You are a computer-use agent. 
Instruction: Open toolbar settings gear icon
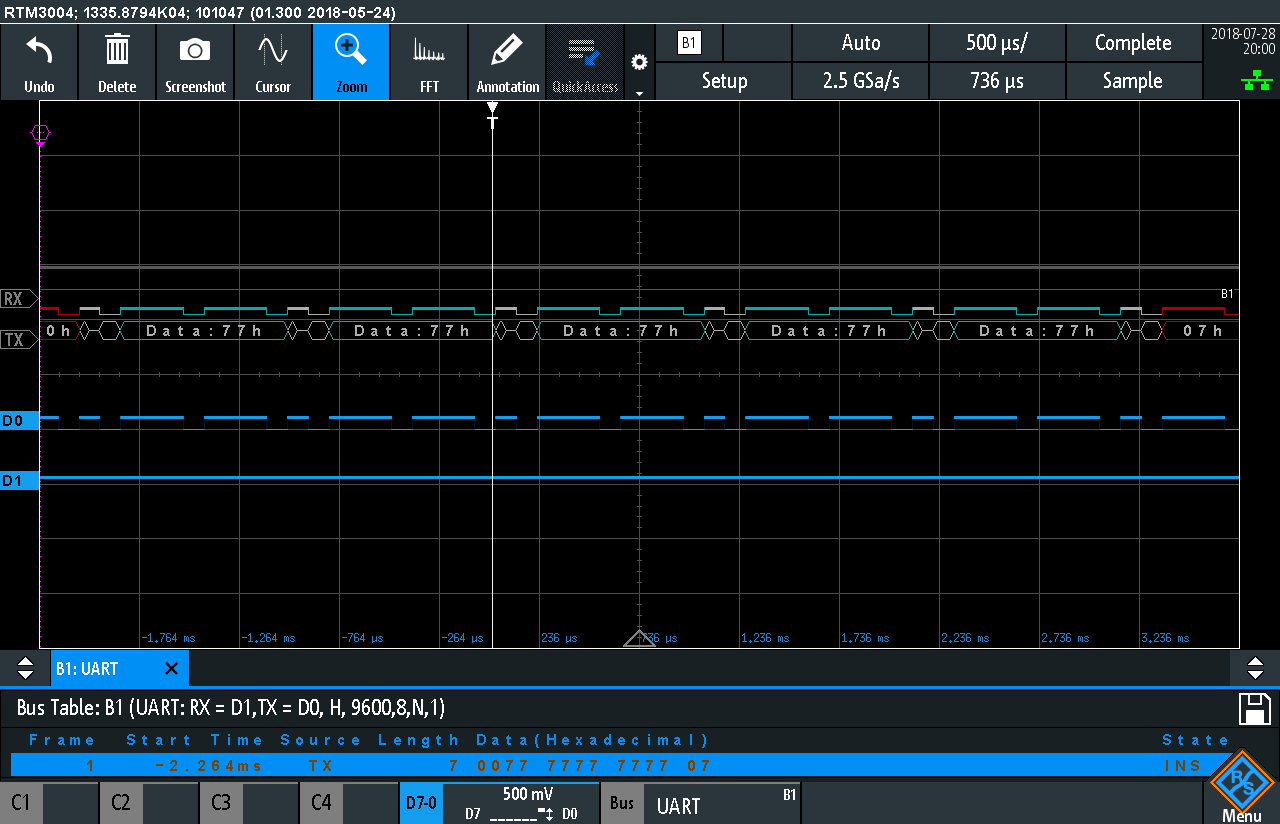click(639, 63)
